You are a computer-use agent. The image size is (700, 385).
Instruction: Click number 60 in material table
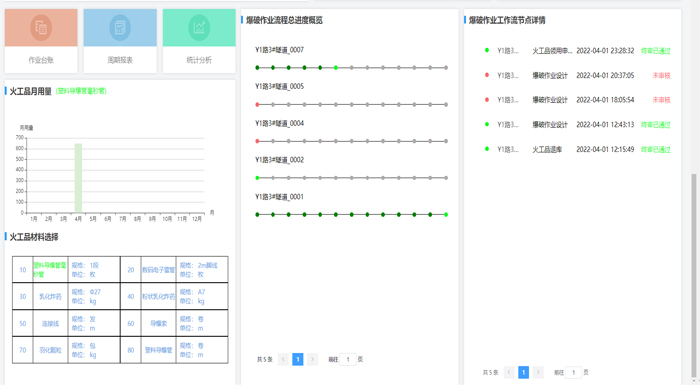pos(131,323)
